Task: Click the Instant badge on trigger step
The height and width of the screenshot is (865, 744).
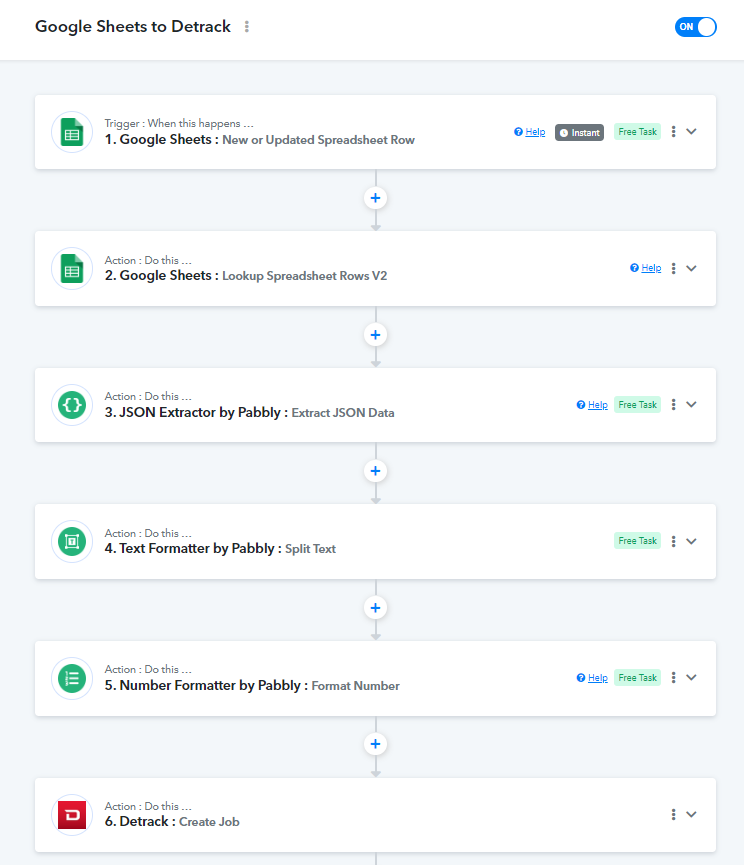Action: pos(579,132)
